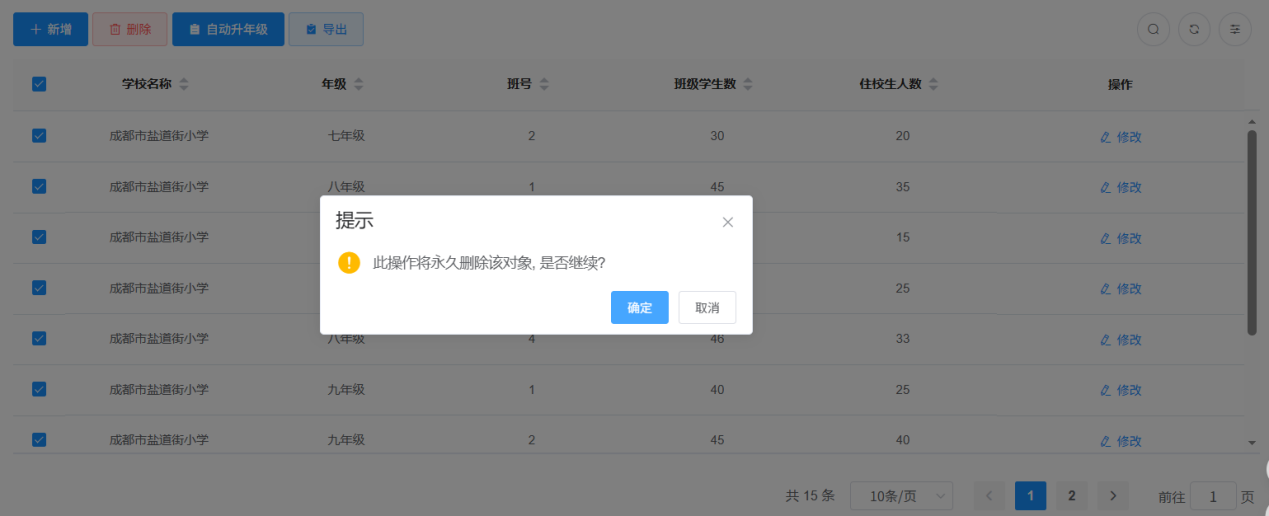The image size is (1269, 516).
Task: Go to next page arrow
Action: [x=1113, y=496]
